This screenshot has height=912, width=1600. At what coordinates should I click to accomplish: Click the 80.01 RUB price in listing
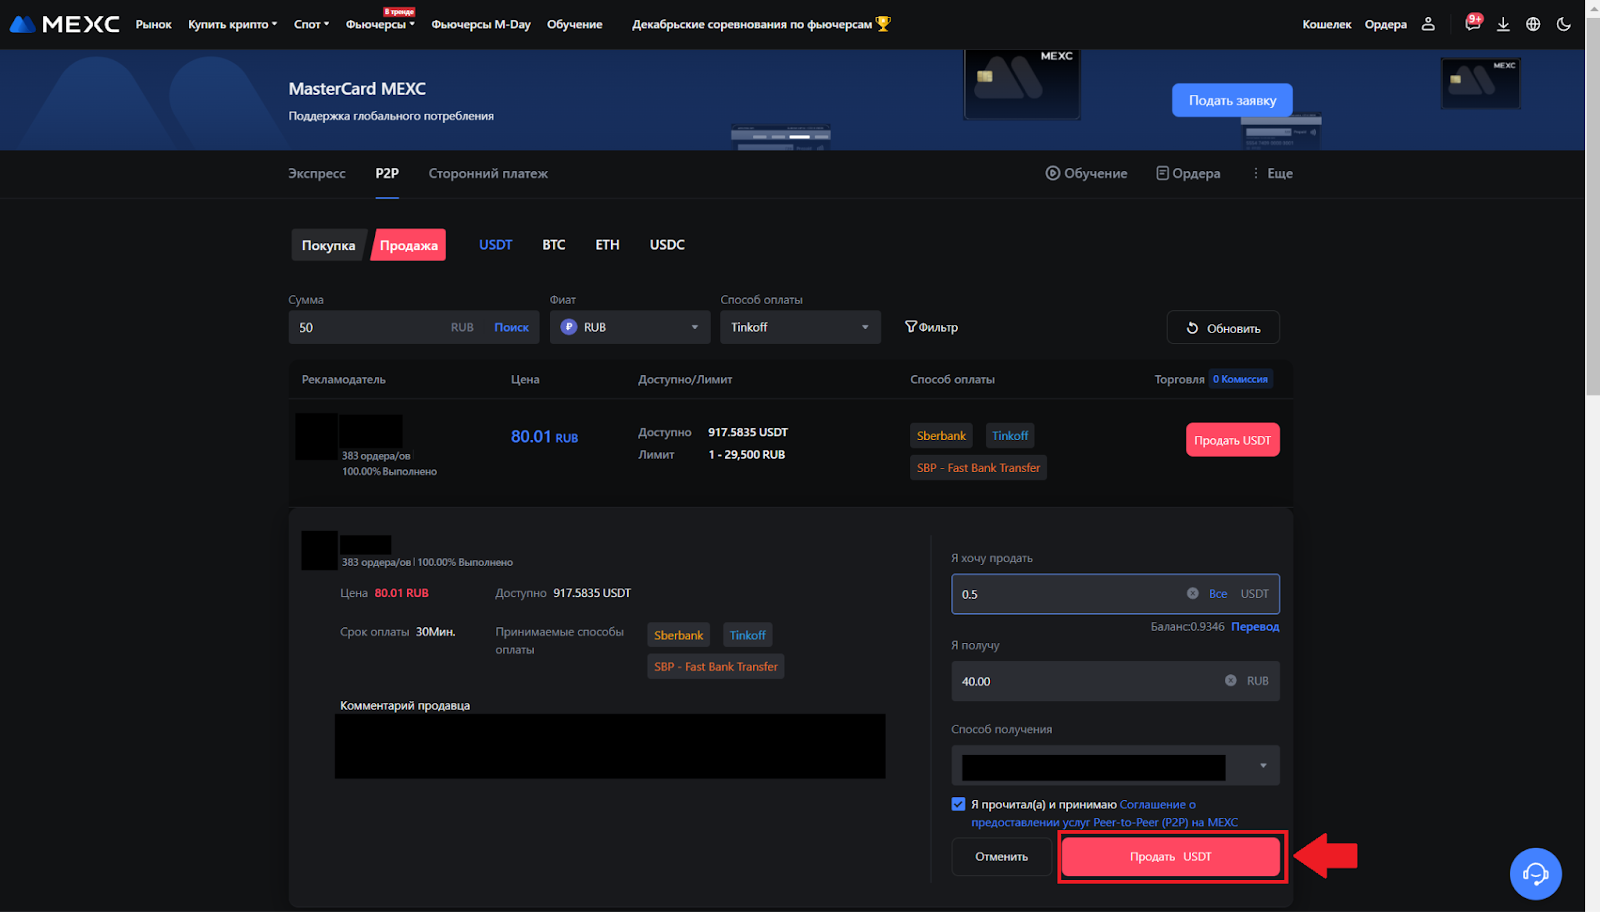(x=544, y=437)
